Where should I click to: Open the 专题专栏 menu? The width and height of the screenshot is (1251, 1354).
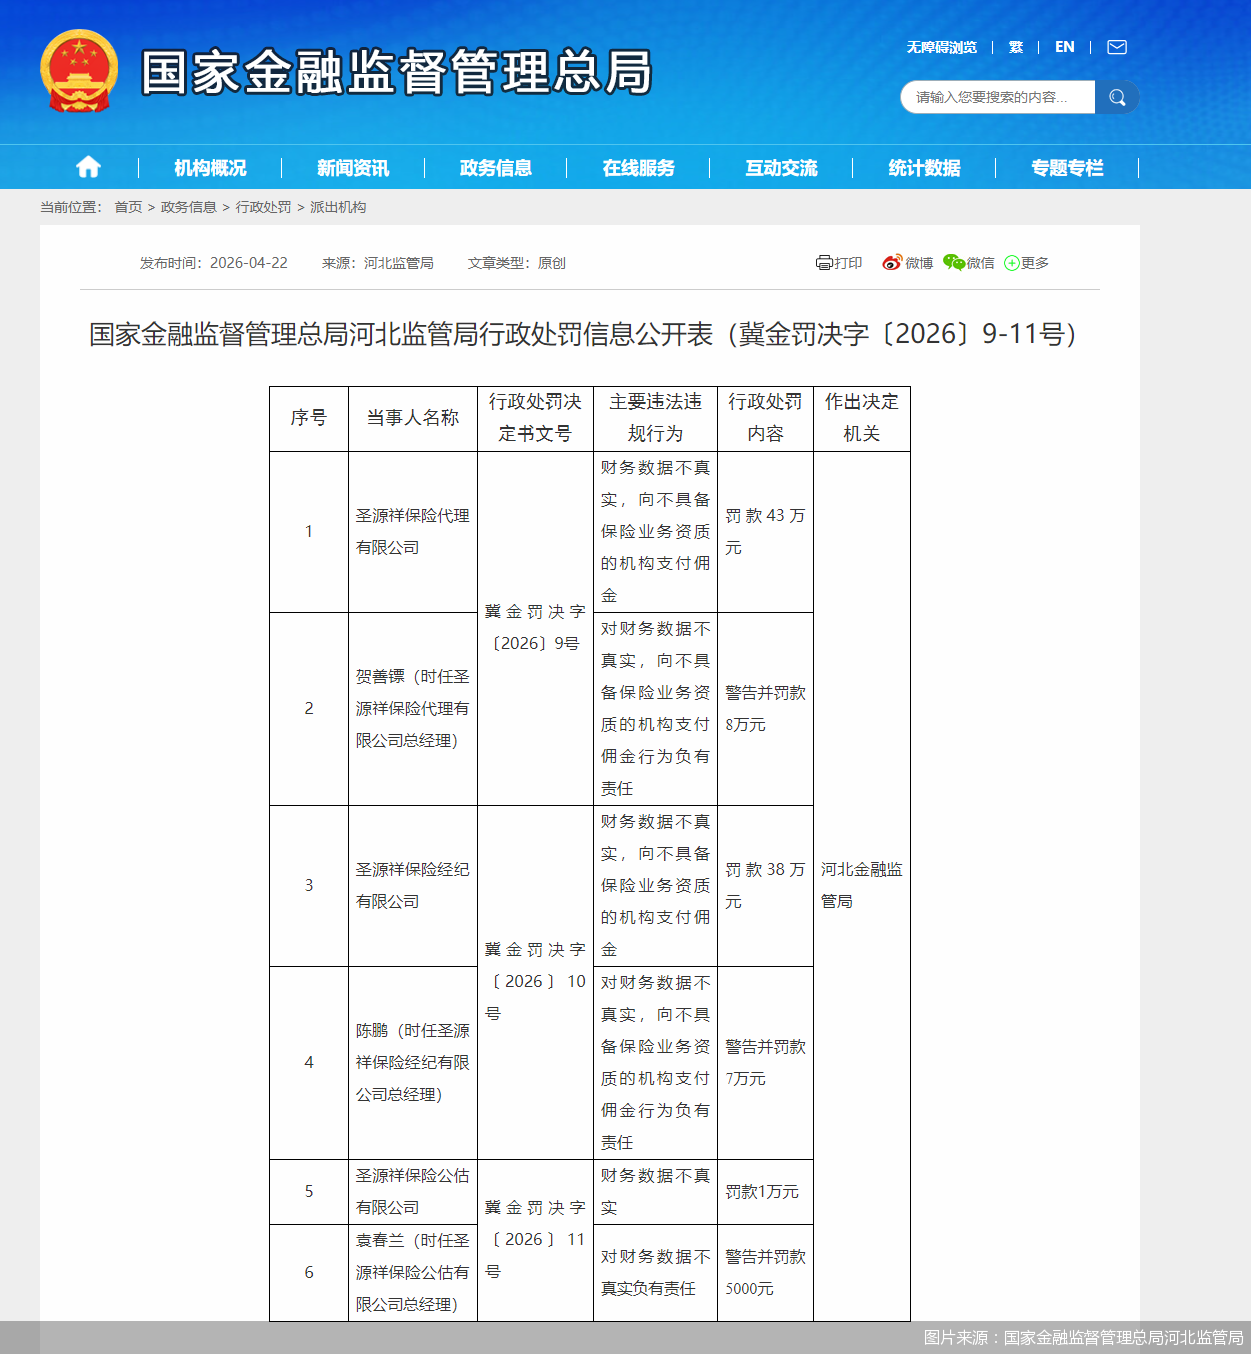click(x=1068, y=167)
